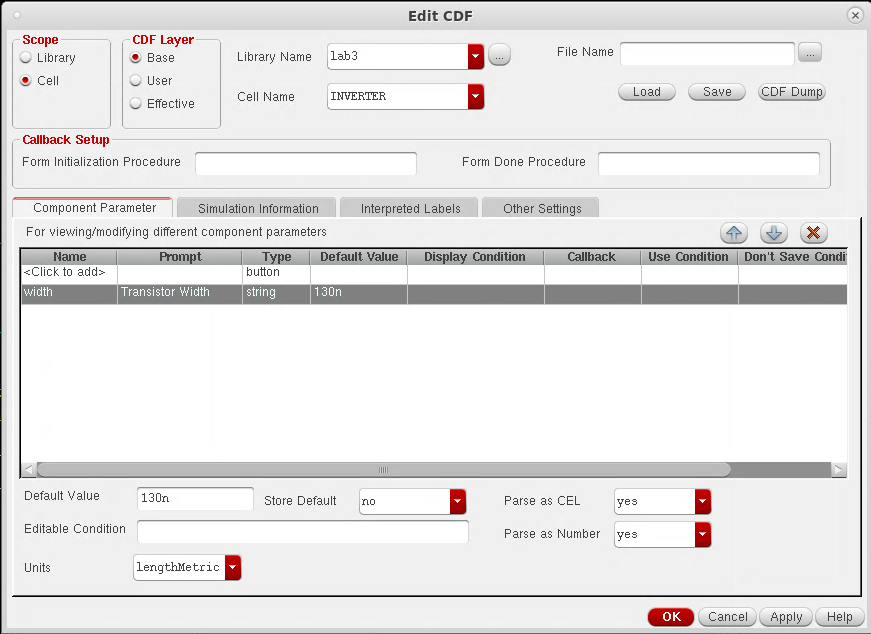Select the User CDF layer option
Viewport: 871px width, 634px height.
pyautogui.click(x=135, y=81)
